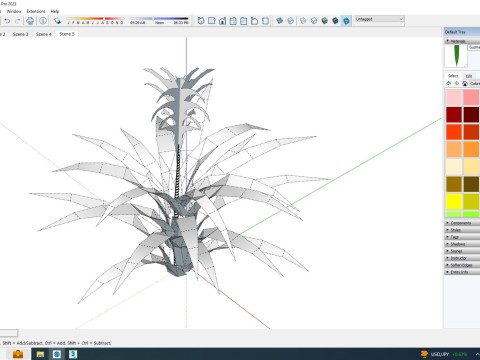Pick the pale cream color swatch

tap(454, 166)
